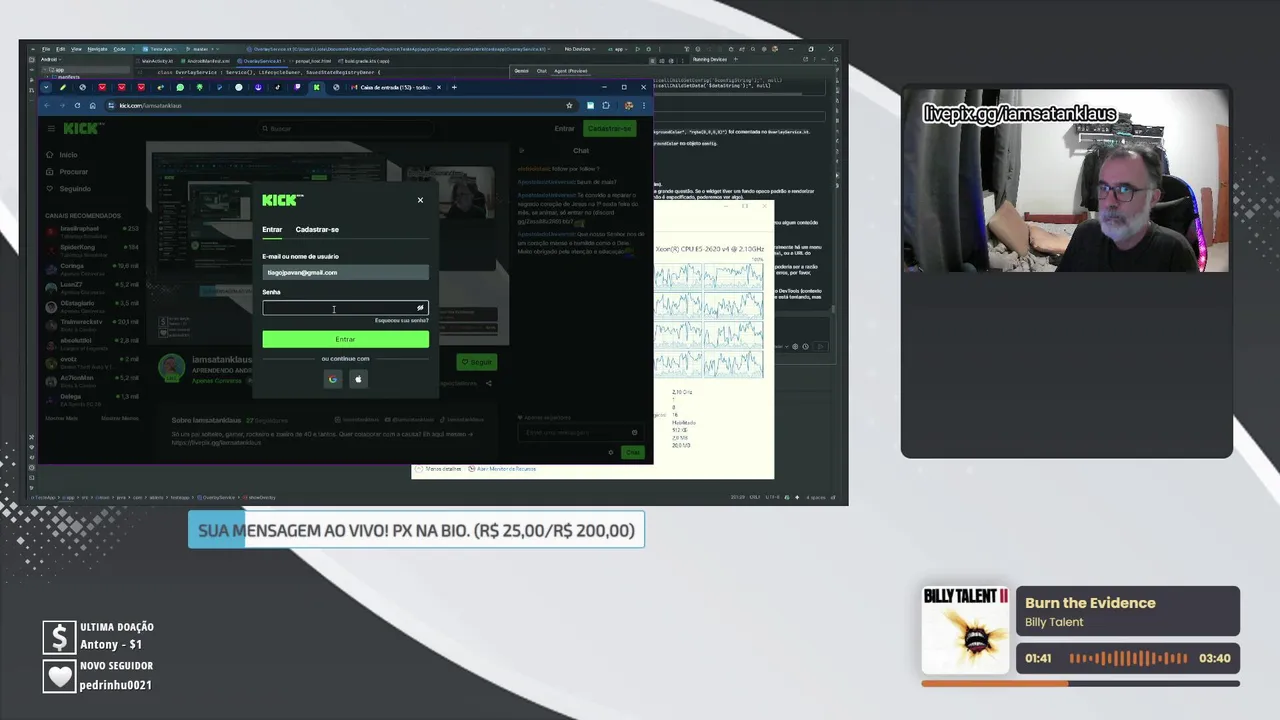Open AndroidManifest.xml editor tab
This screenshot has height=720, width=1280.
pos(205,61)
